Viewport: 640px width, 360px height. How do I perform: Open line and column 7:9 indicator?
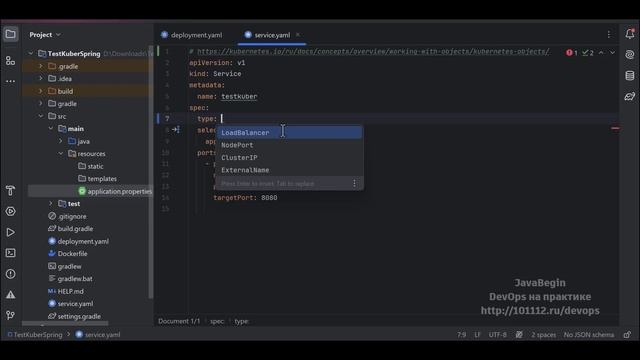pos(461,335)
